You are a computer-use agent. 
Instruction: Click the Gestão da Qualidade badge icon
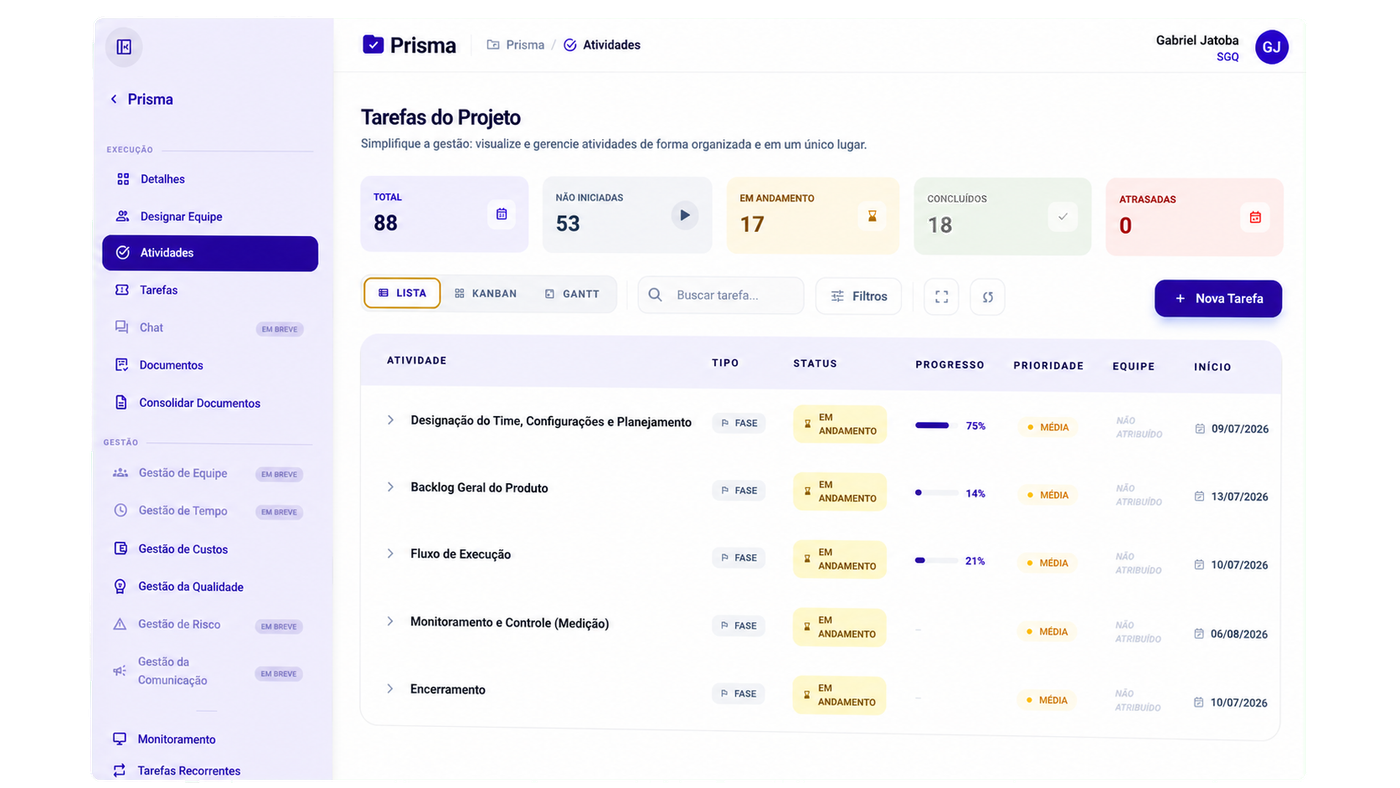[121, 587]
